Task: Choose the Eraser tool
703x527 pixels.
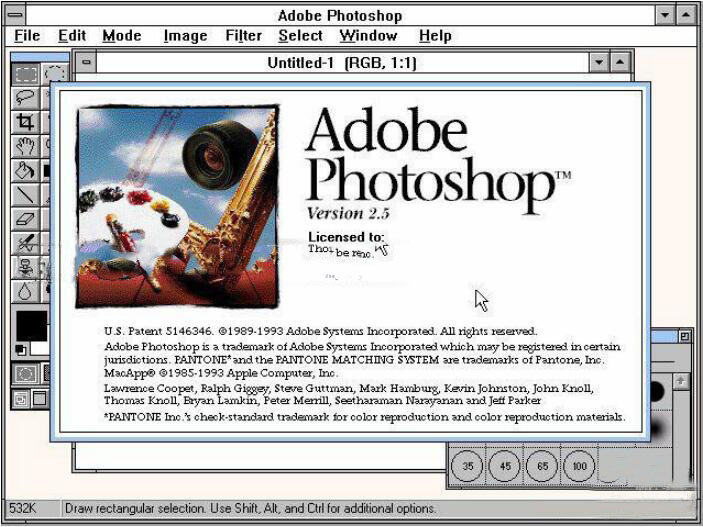Action: [26, 219]
